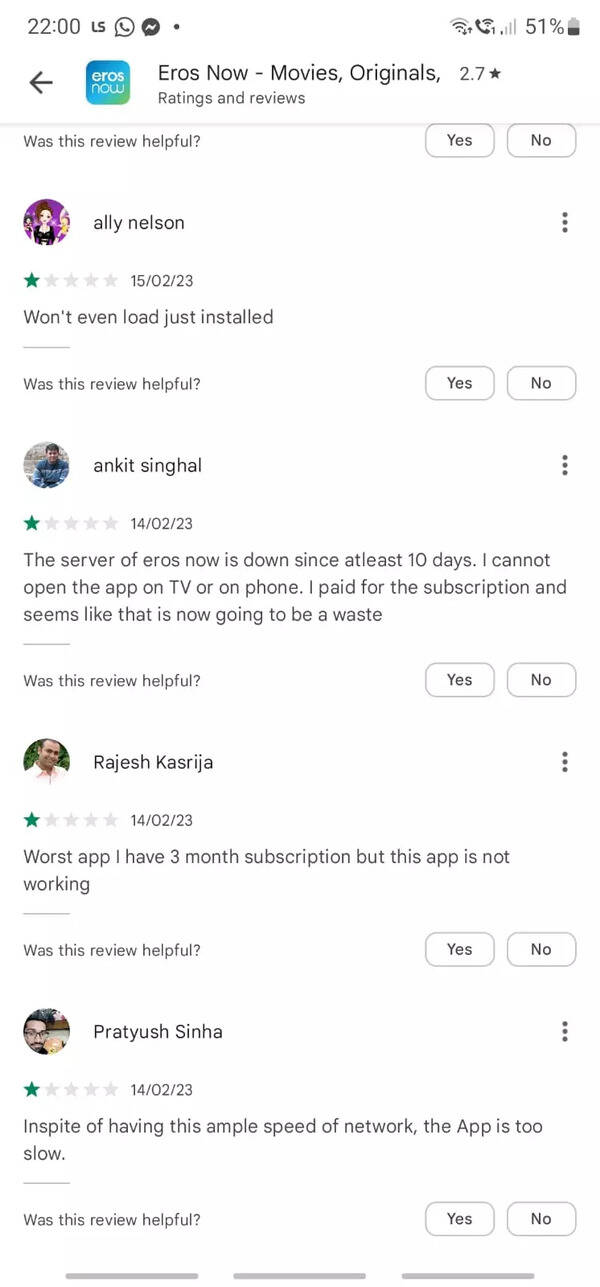View ankit singhal's profile avatar
Image resolution: width=600 pixels, height=1287 pixels.
point(46,465)
